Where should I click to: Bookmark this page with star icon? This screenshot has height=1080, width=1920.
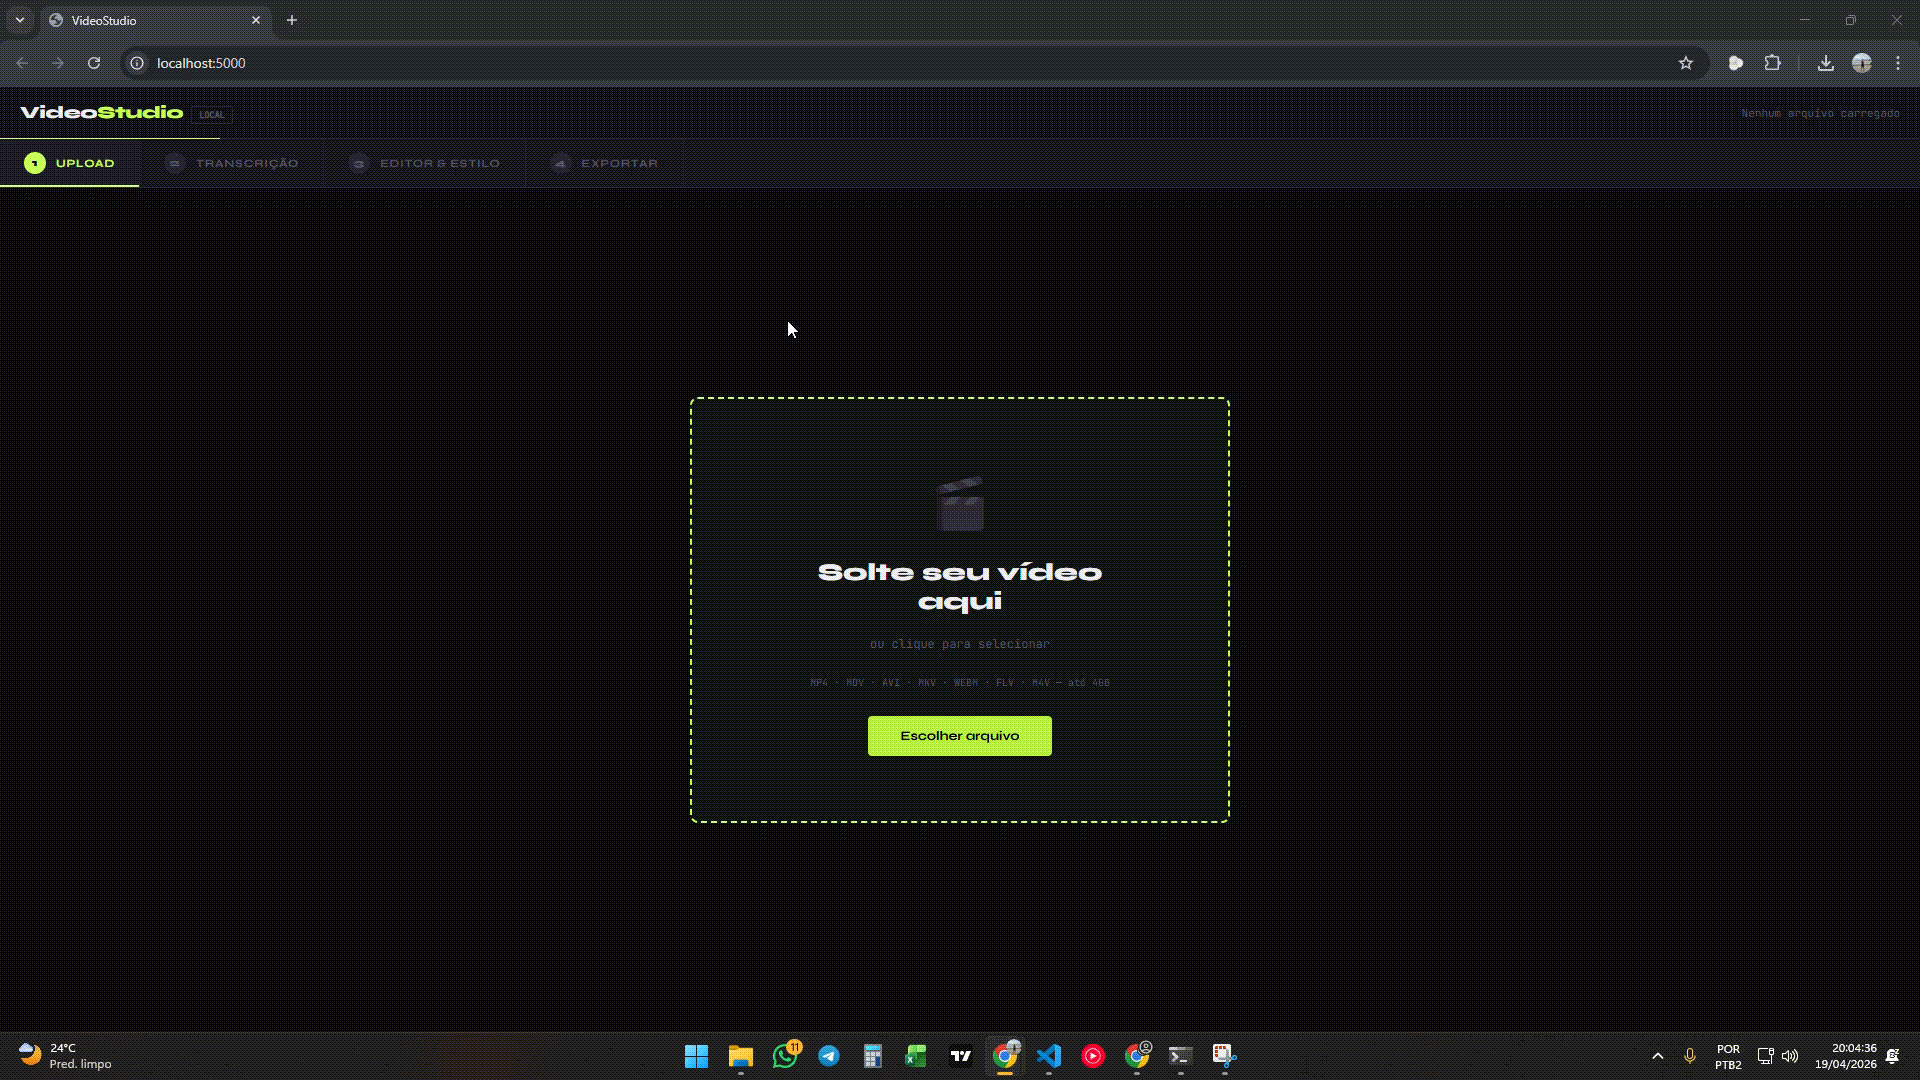coord(1686,63)
